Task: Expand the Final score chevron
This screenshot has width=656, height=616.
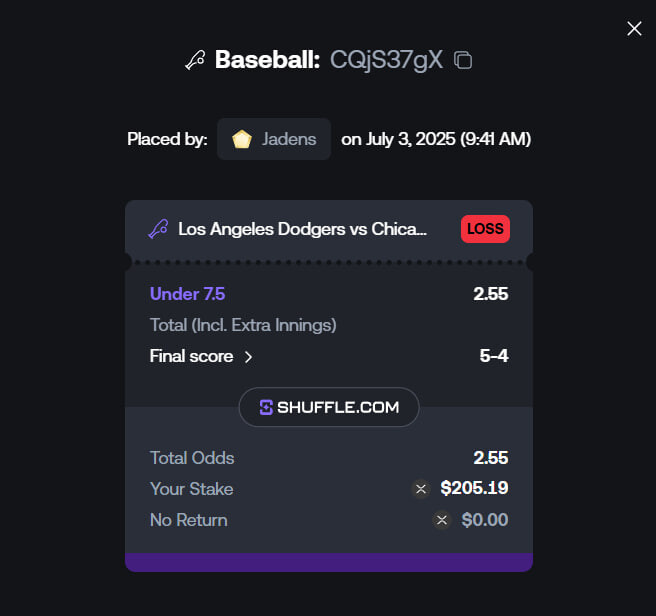Action: coord(249,357)
